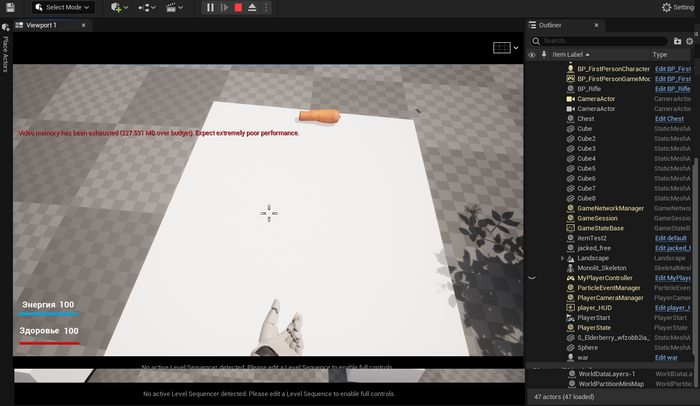This screenshot has height=406, width=700.
Task: Expand the Landscape tree item
Action: [x=562, y=258]
